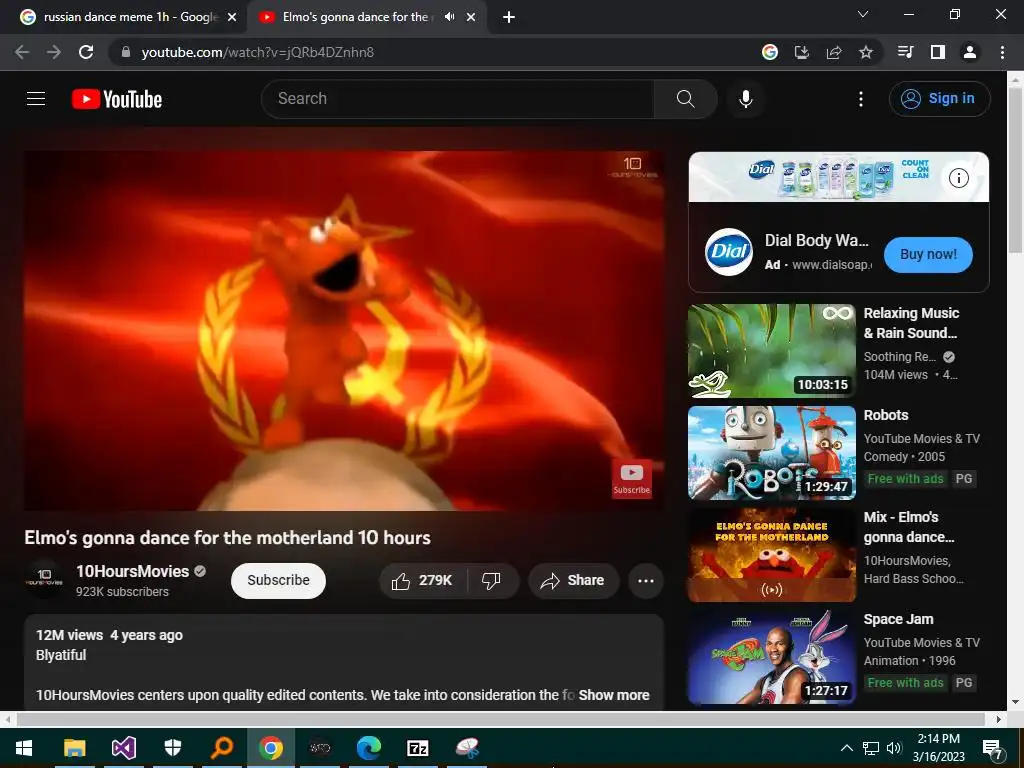1024x768 pixels.
Task: Click the Sign in button
Action: pyautogui.click(x=940, y=99)
